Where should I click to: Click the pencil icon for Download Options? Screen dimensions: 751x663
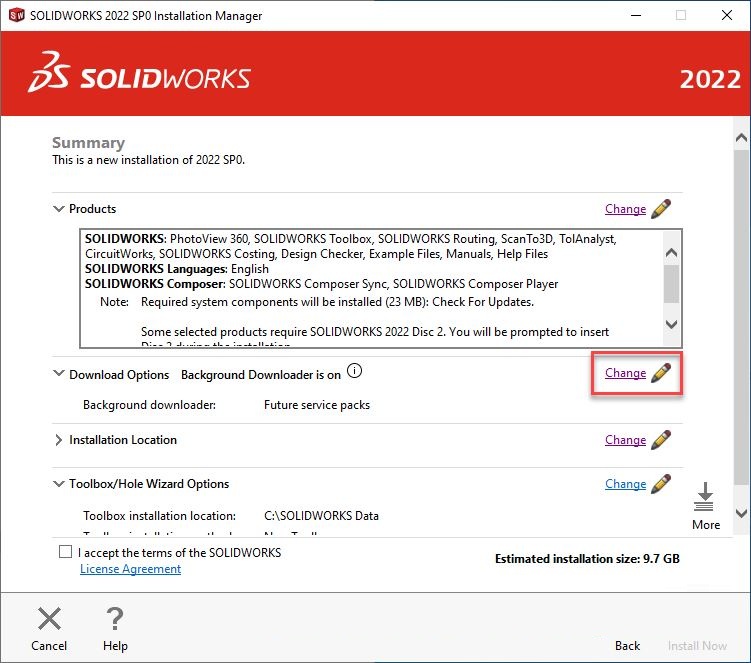(661, 373)
